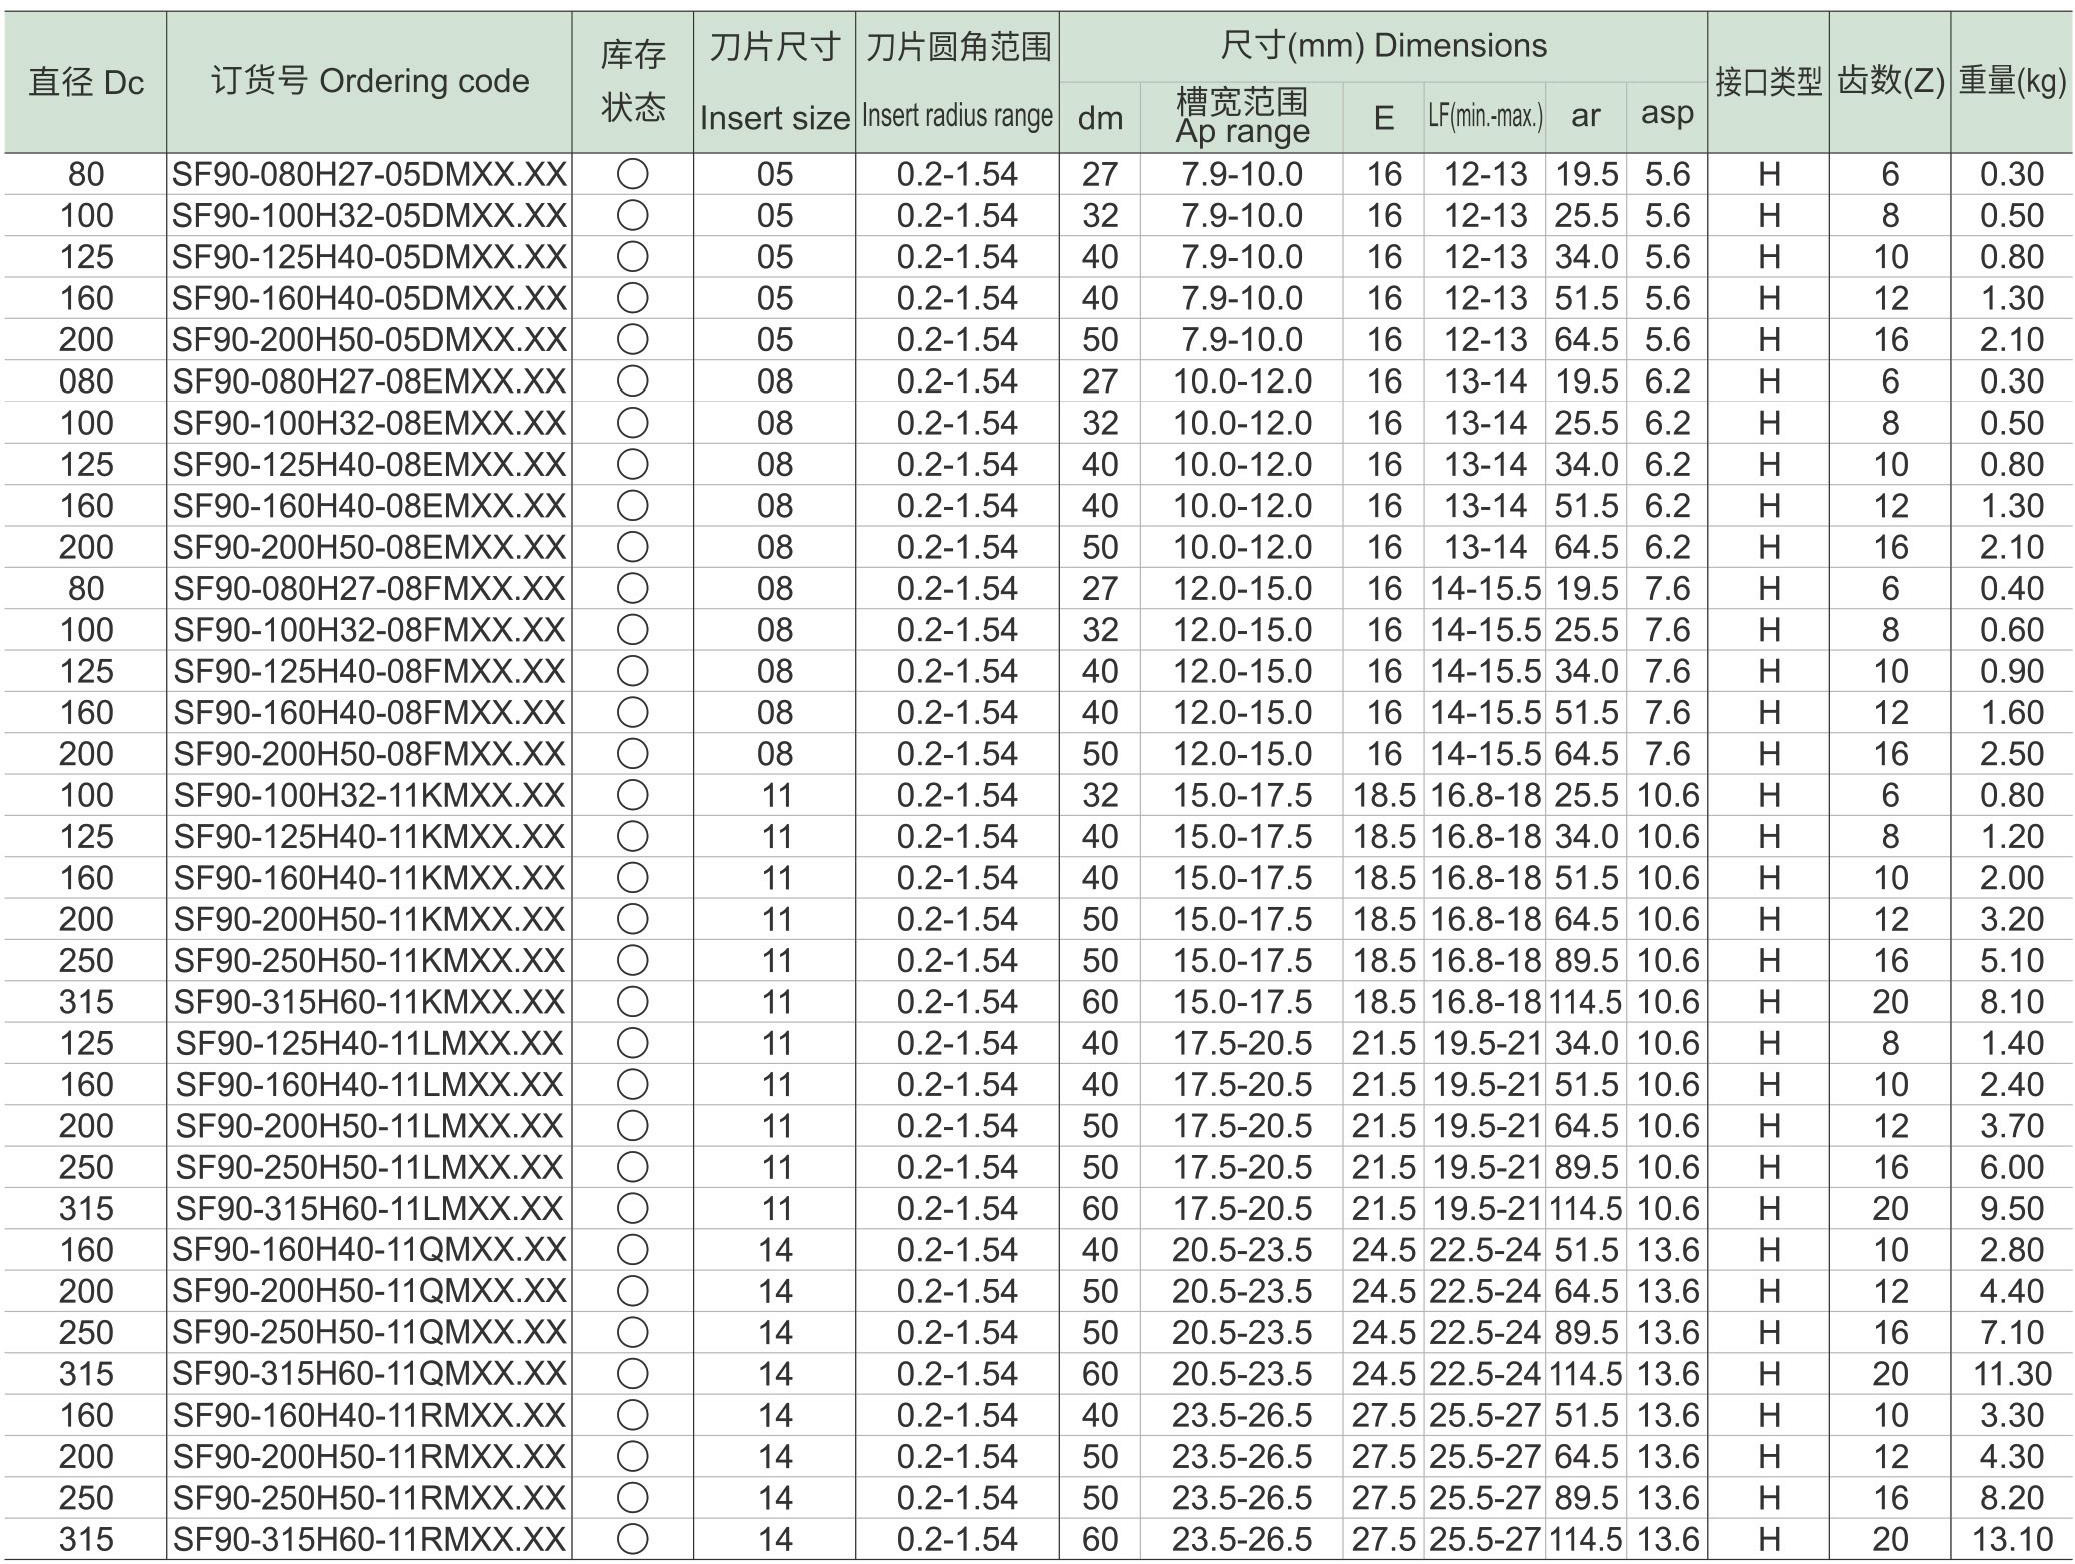
Task: Click the 接口类型 column header
Action: click(1768, 82)
